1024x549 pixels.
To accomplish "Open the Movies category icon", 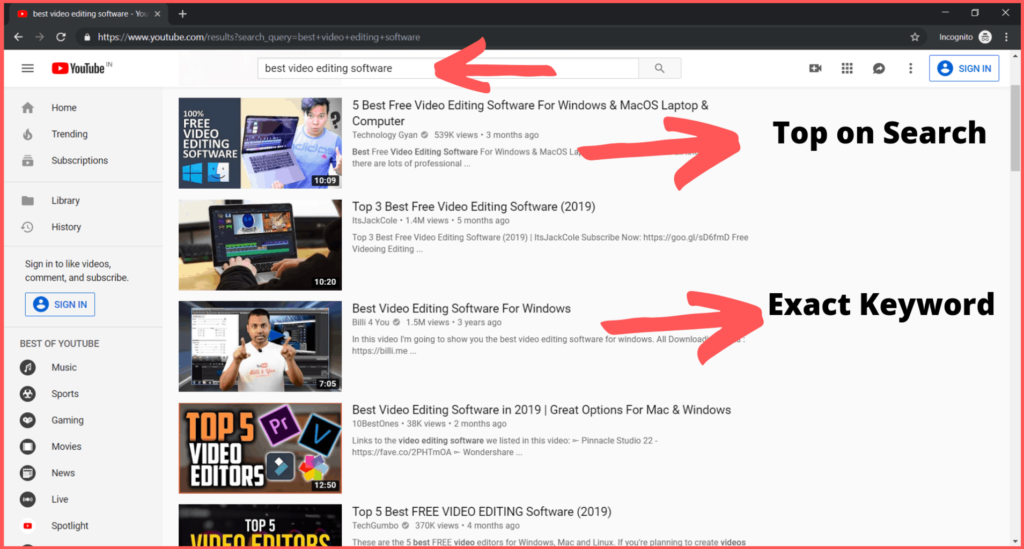I will (27, 447).
